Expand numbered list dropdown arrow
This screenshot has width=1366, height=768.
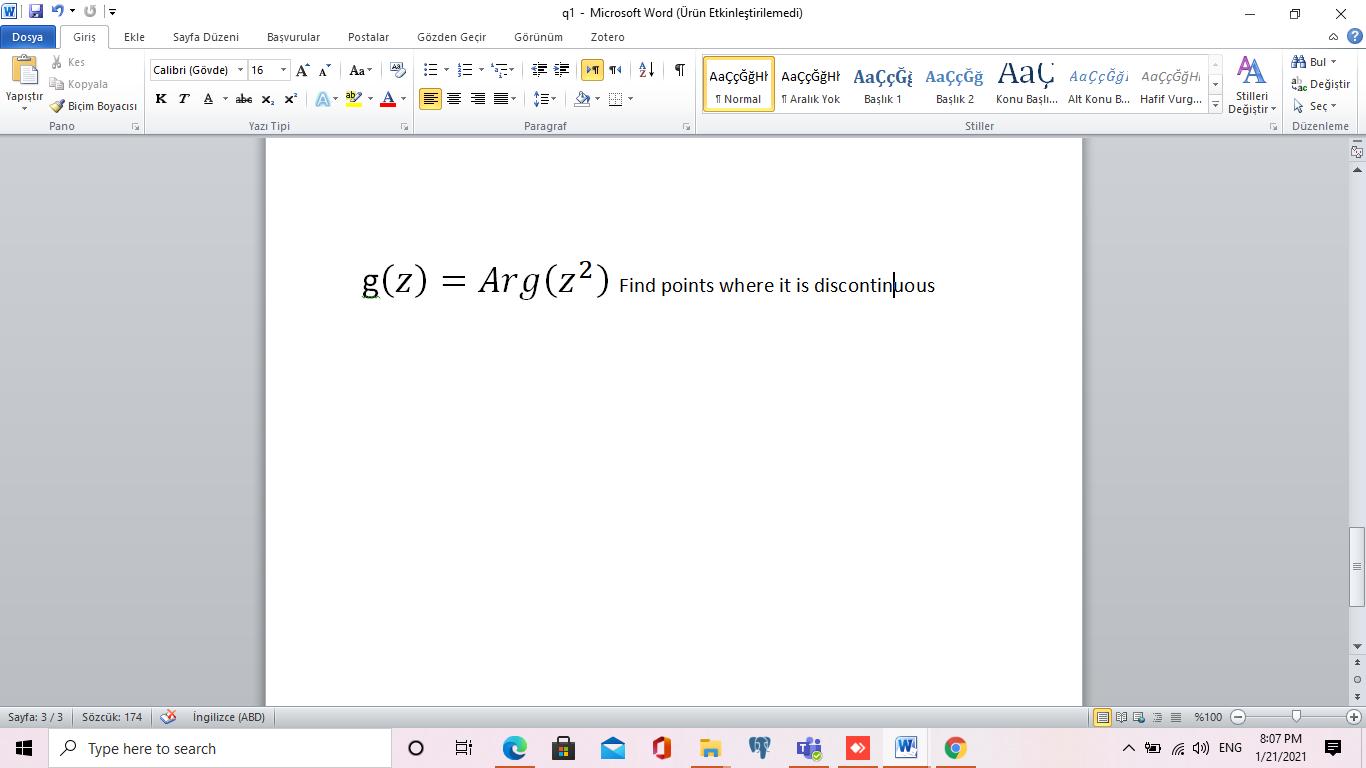[481, 70]
